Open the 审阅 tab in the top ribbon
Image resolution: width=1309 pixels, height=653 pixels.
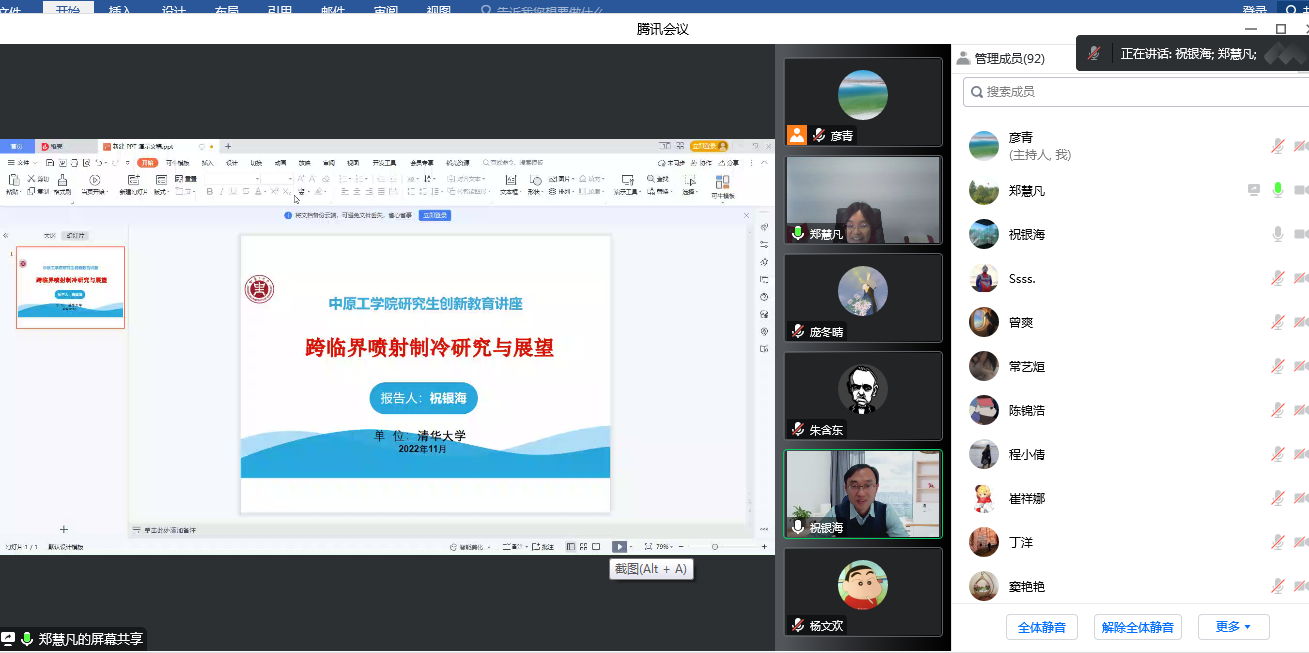click(385, 7)
